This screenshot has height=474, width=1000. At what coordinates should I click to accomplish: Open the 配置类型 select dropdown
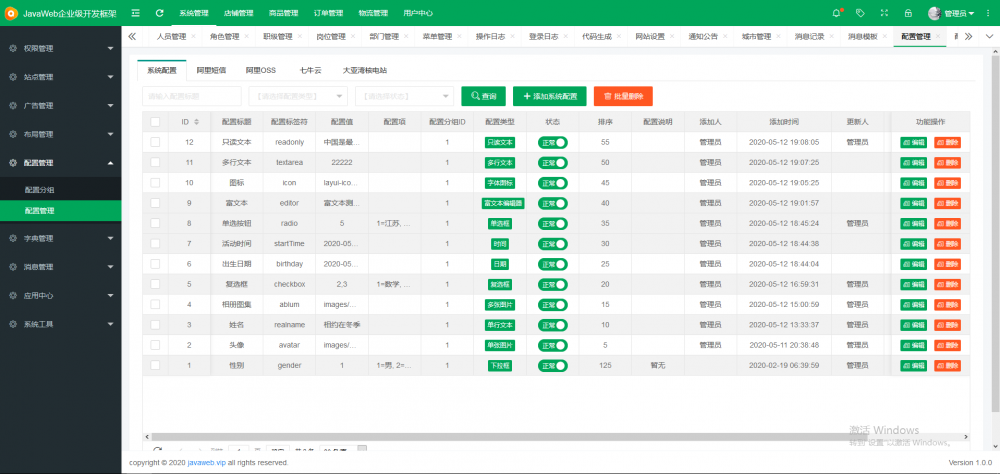point(298,96)
